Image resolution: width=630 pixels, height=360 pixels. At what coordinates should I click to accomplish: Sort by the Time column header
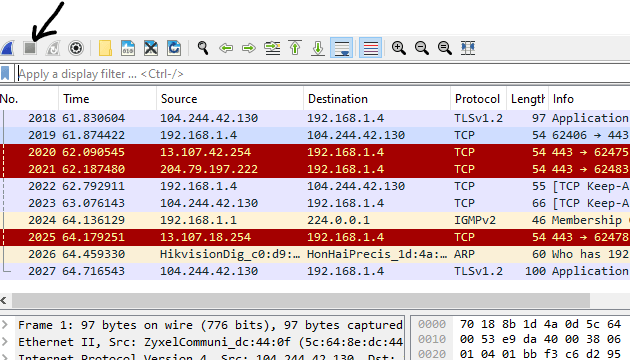click(107, 99)
